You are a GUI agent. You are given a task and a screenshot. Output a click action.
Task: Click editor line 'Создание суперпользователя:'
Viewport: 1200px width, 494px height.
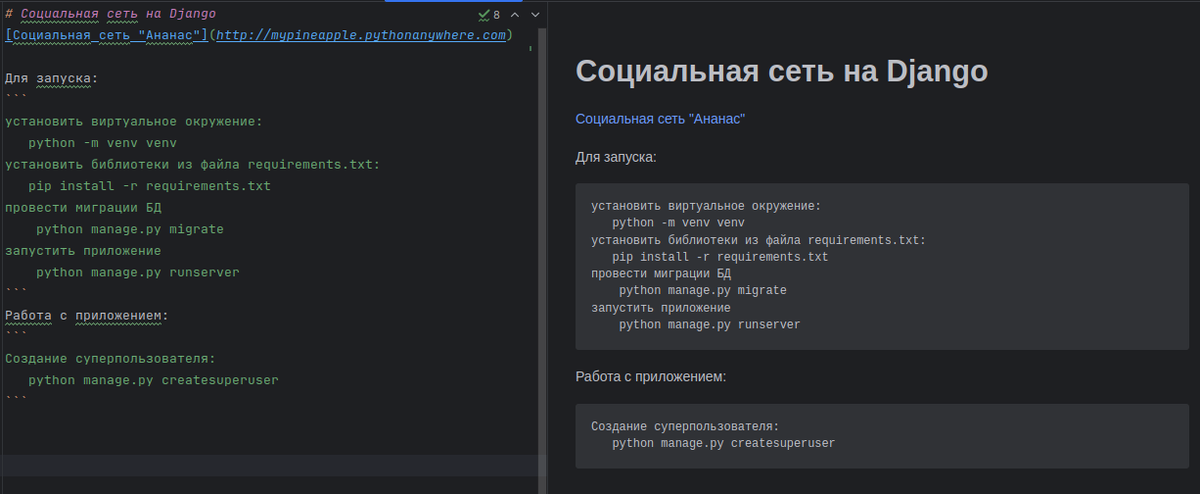(110, 358)
